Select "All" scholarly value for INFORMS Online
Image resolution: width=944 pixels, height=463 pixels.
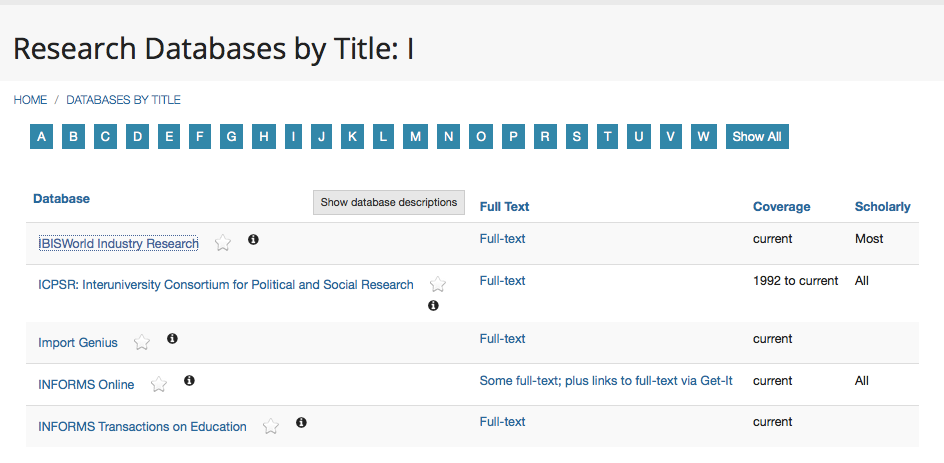coord(862,381)
